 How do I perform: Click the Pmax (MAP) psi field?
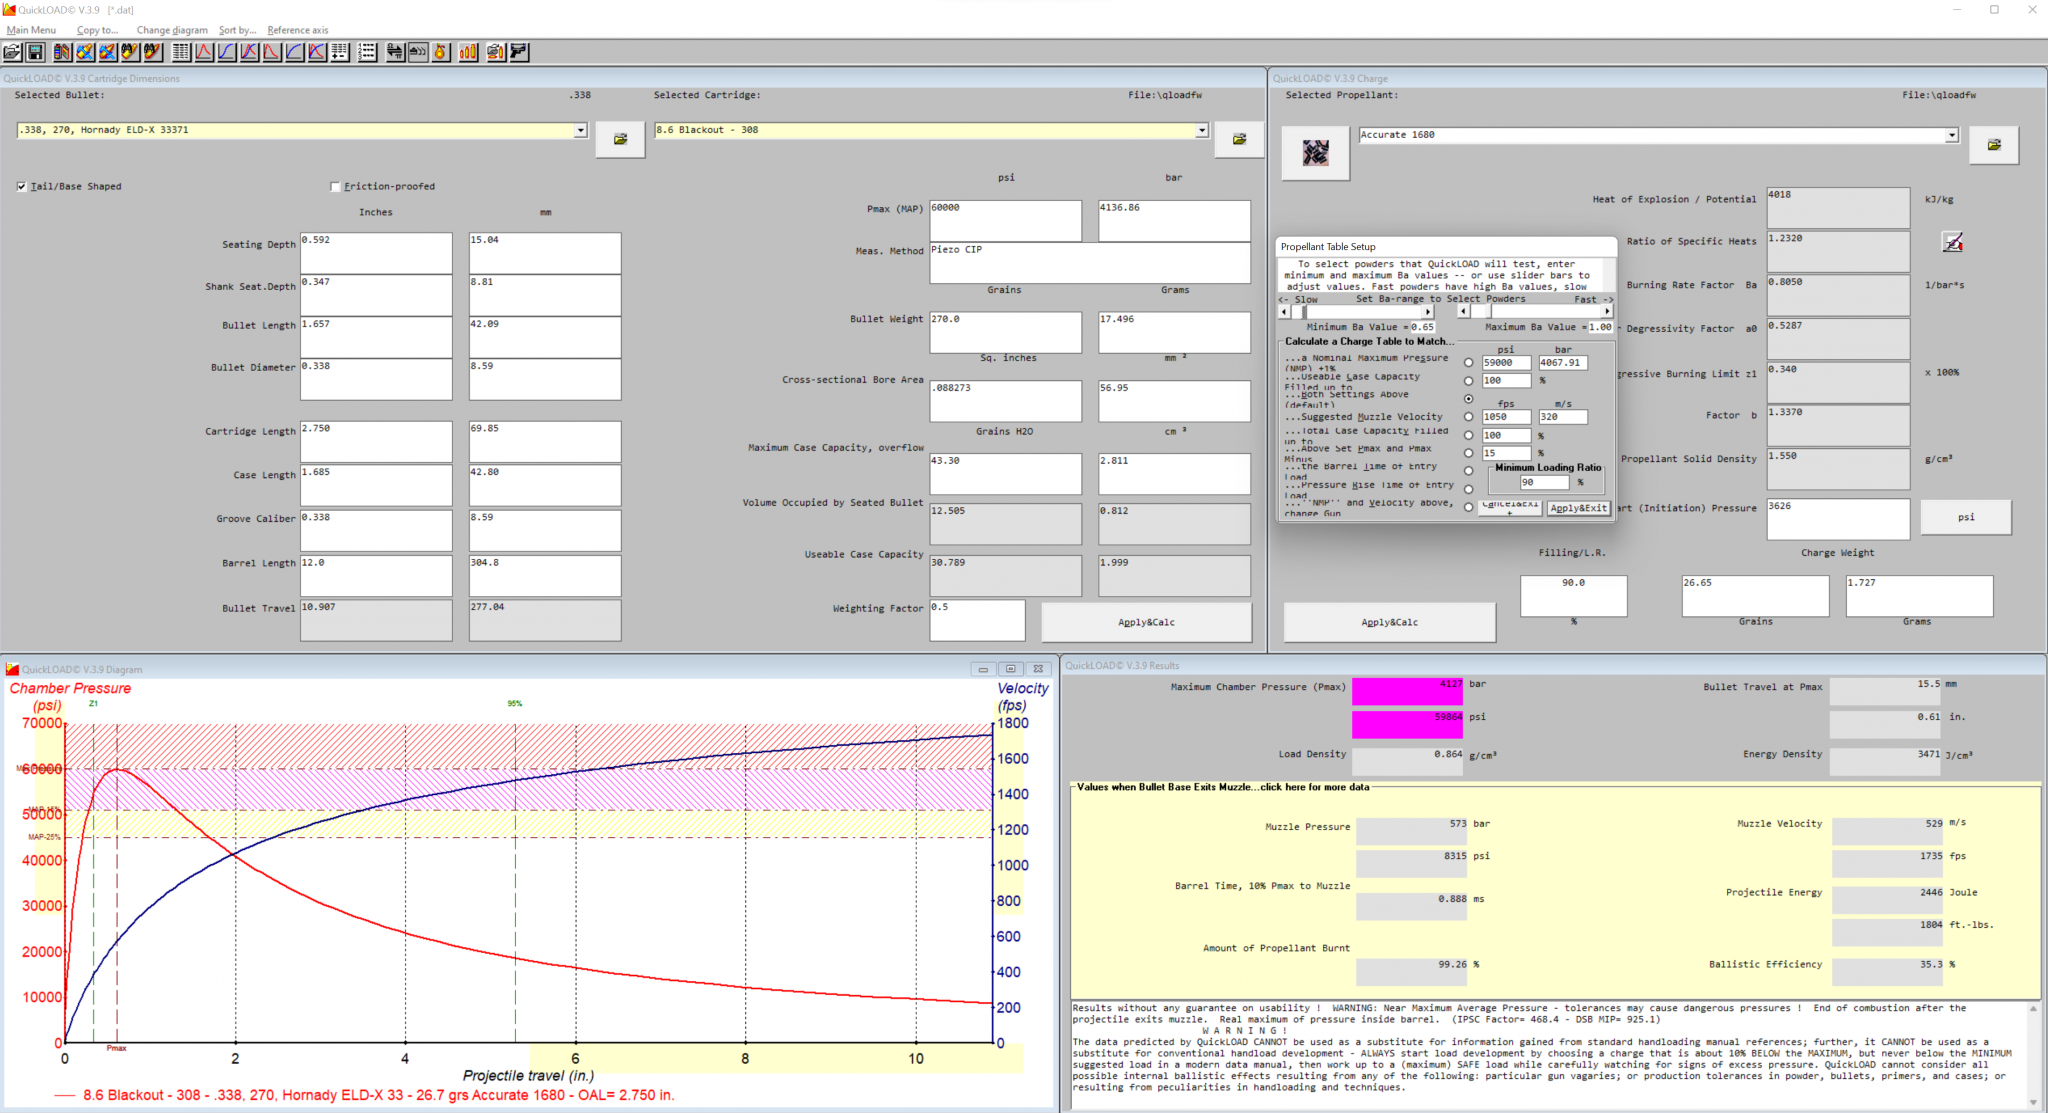pyautogui.click(x=1005, y=220)
